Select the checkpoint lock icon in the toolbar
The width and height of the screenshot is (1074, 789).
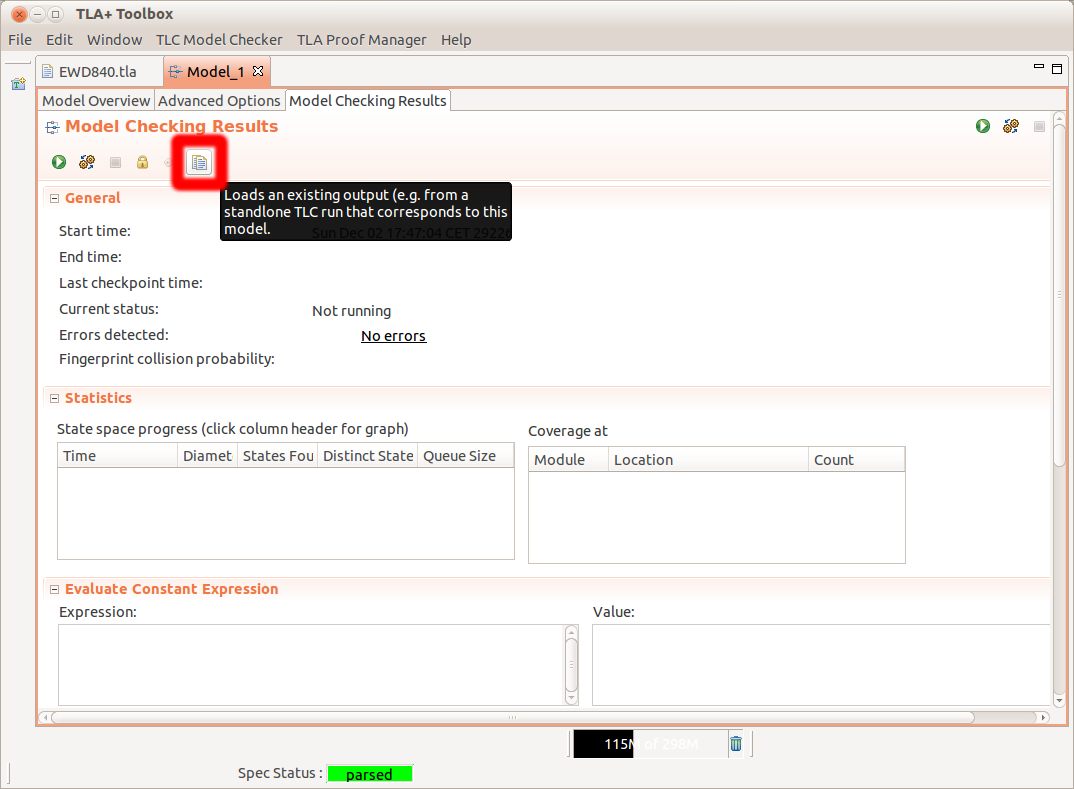coord(142,161)
